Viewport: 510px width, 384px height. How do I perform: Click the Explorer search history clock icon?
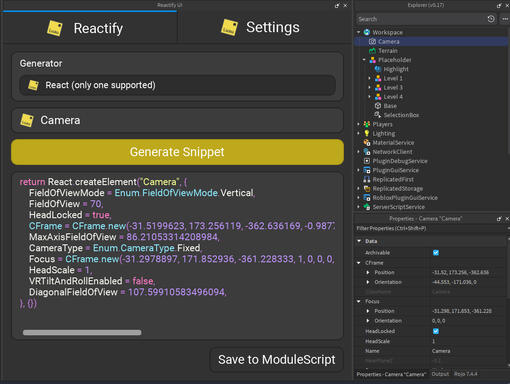pos(491,19)
